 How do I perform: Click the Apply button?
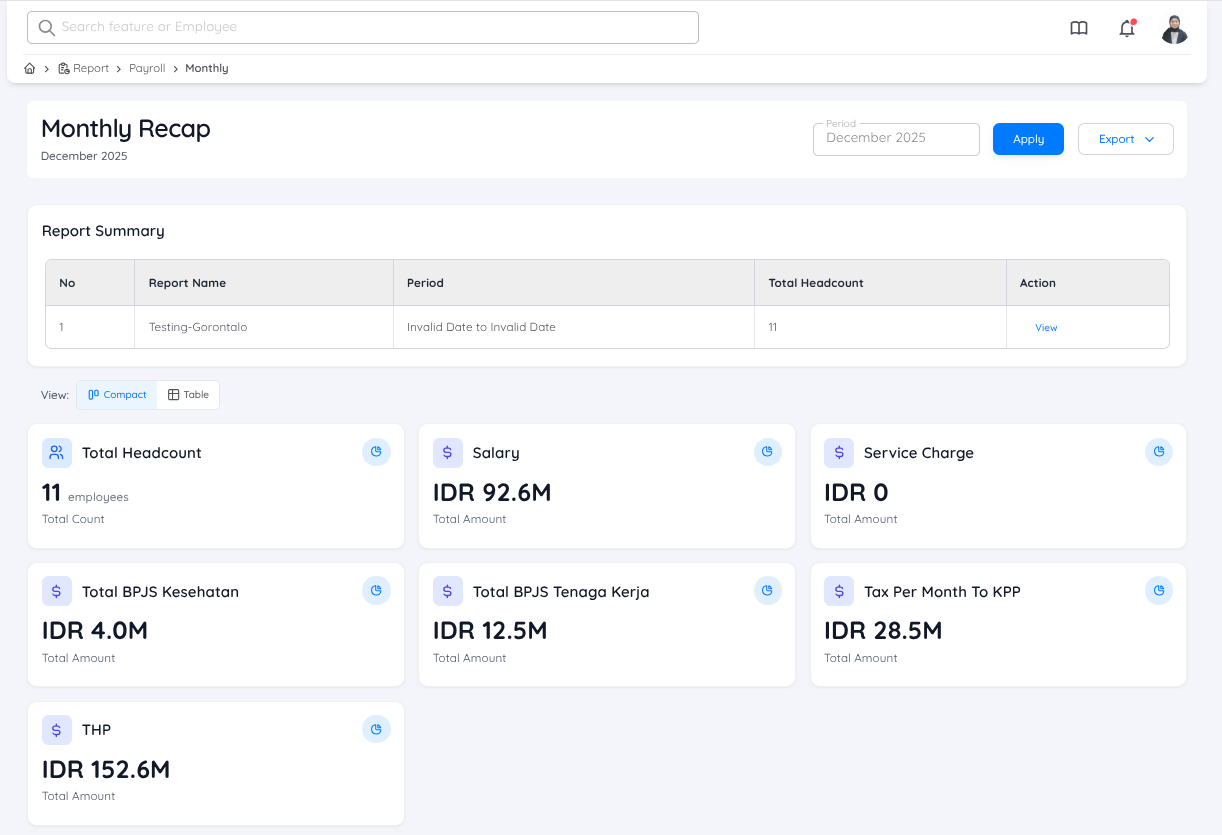[x=1028, y=139]
